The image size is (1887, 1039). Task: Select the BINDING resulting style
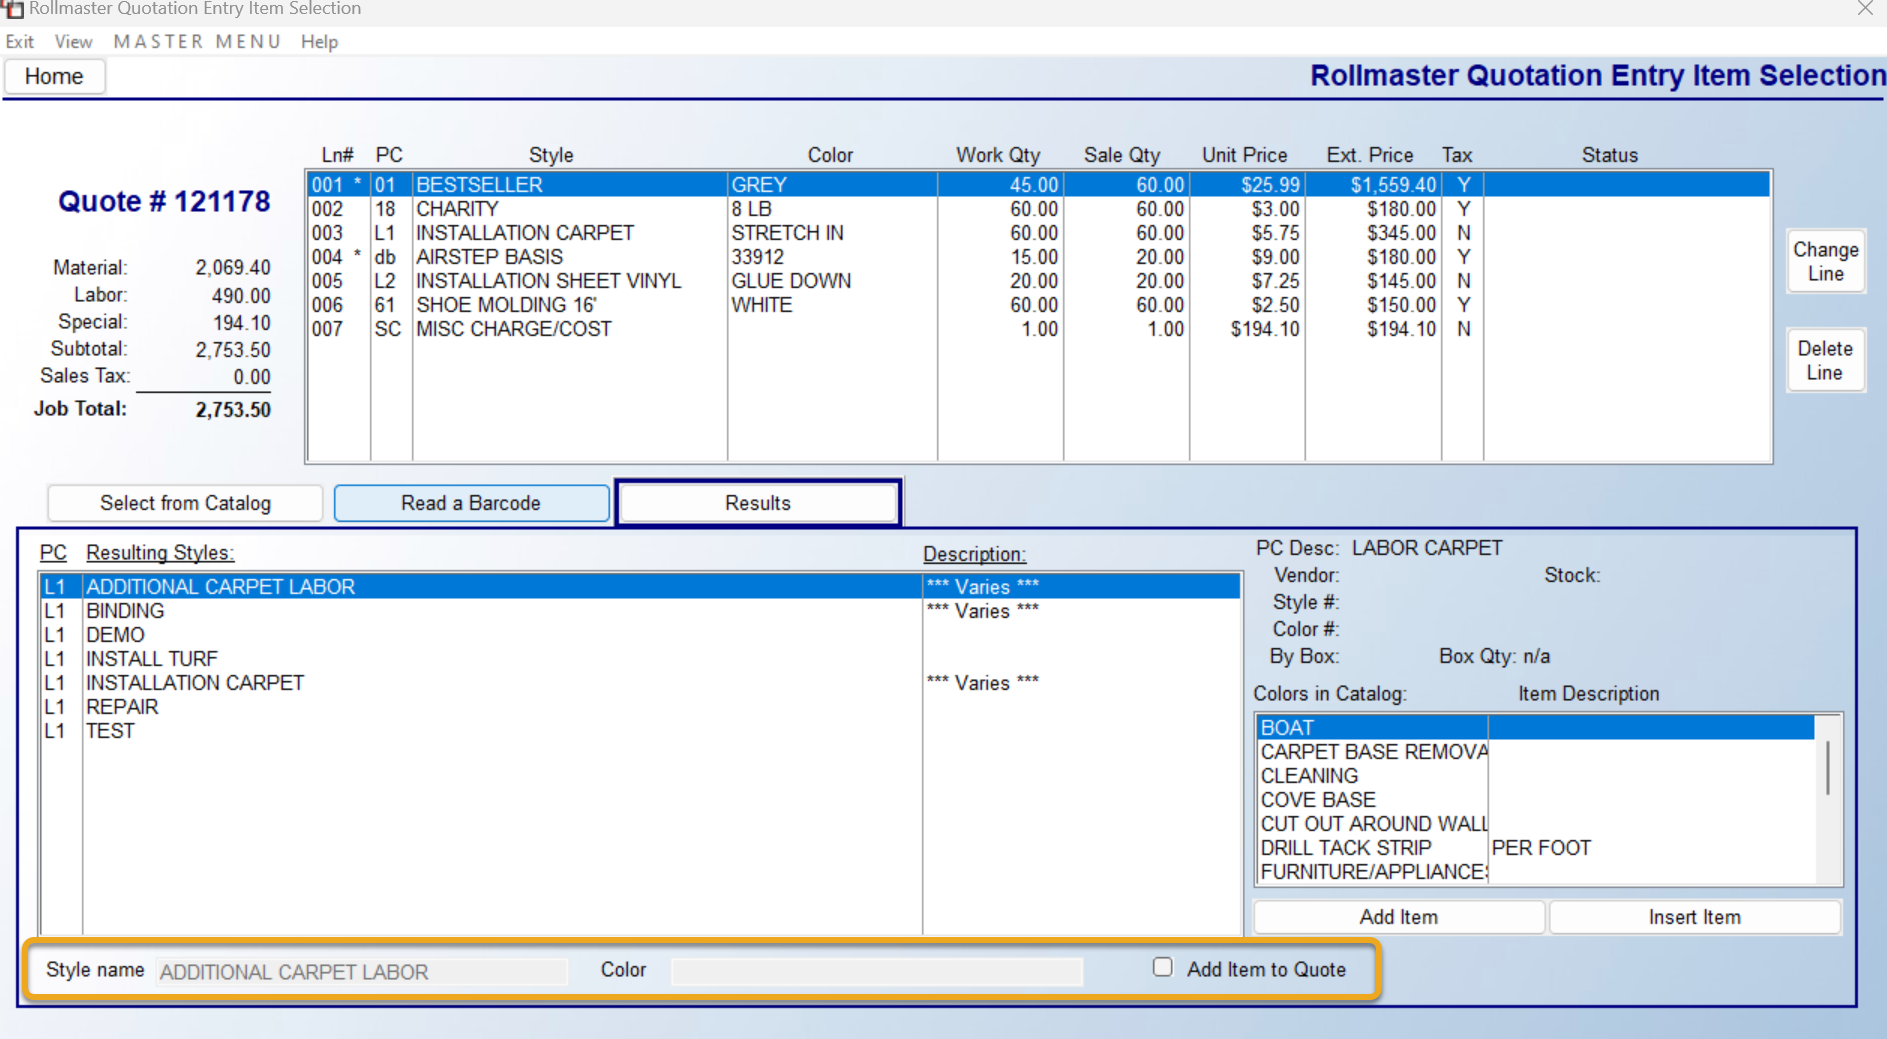[640, 611]
